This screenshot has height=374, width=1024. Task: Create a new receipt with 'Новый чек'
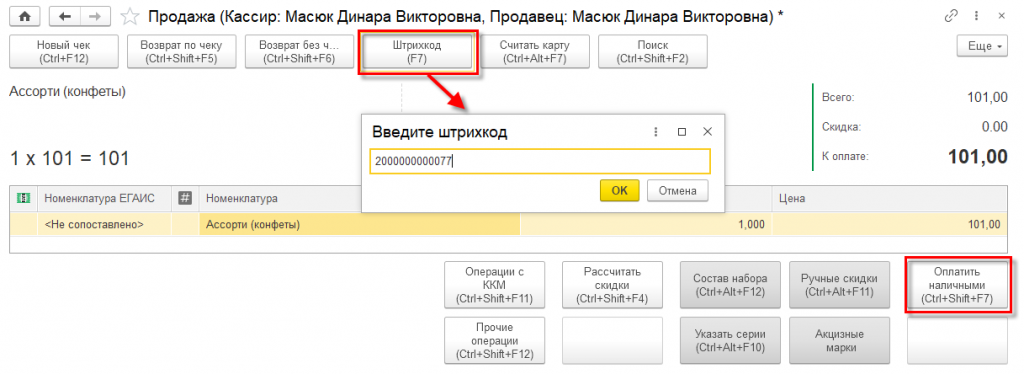[63, 52]
